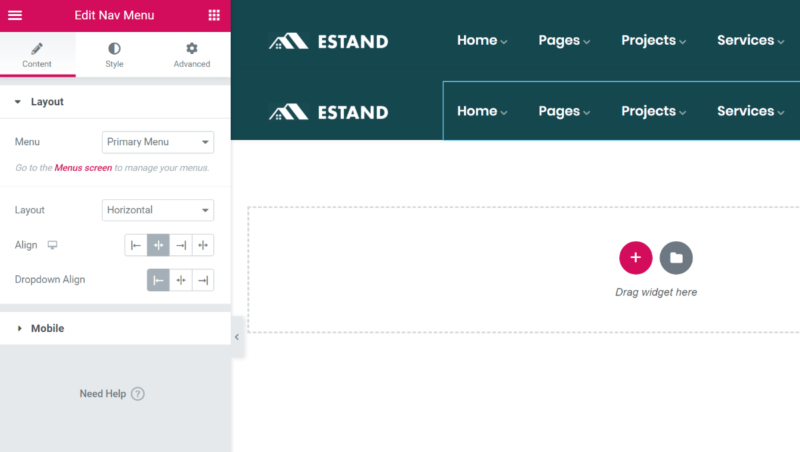Collapse the Layout section
800x452 pixels.
(115, 102)
